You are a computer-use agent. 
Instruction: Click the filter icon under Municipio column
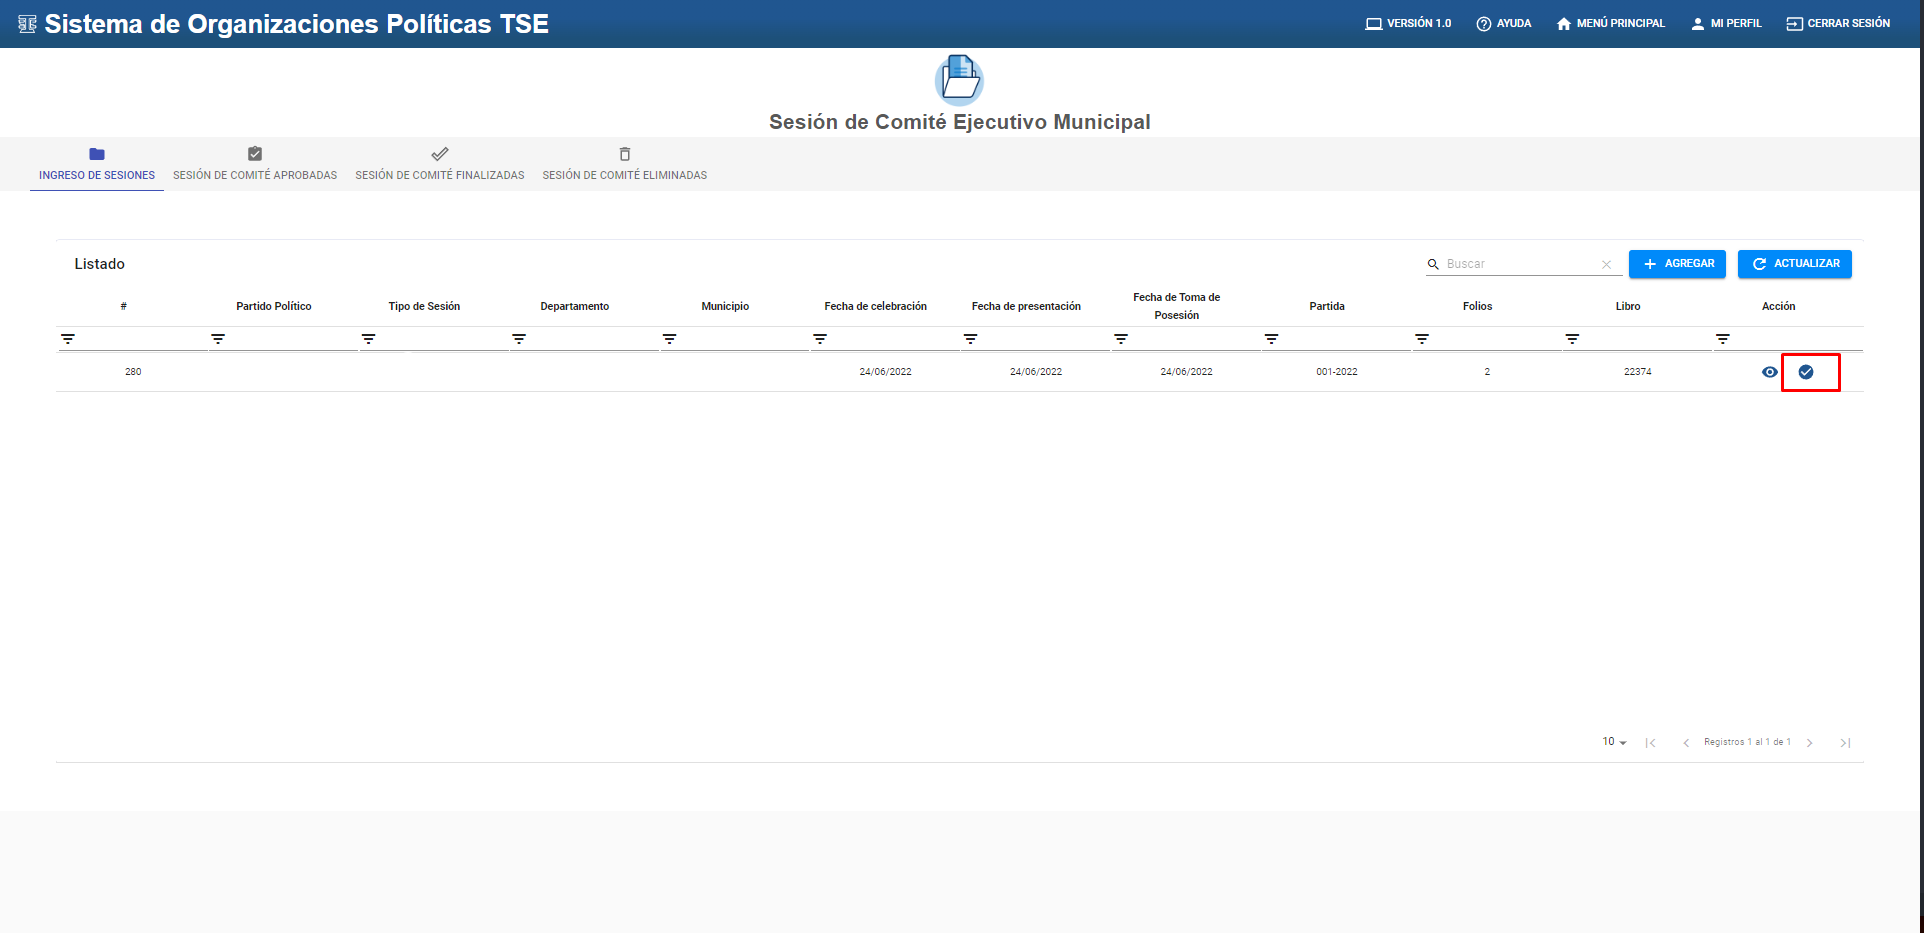(x=669, y=340)
